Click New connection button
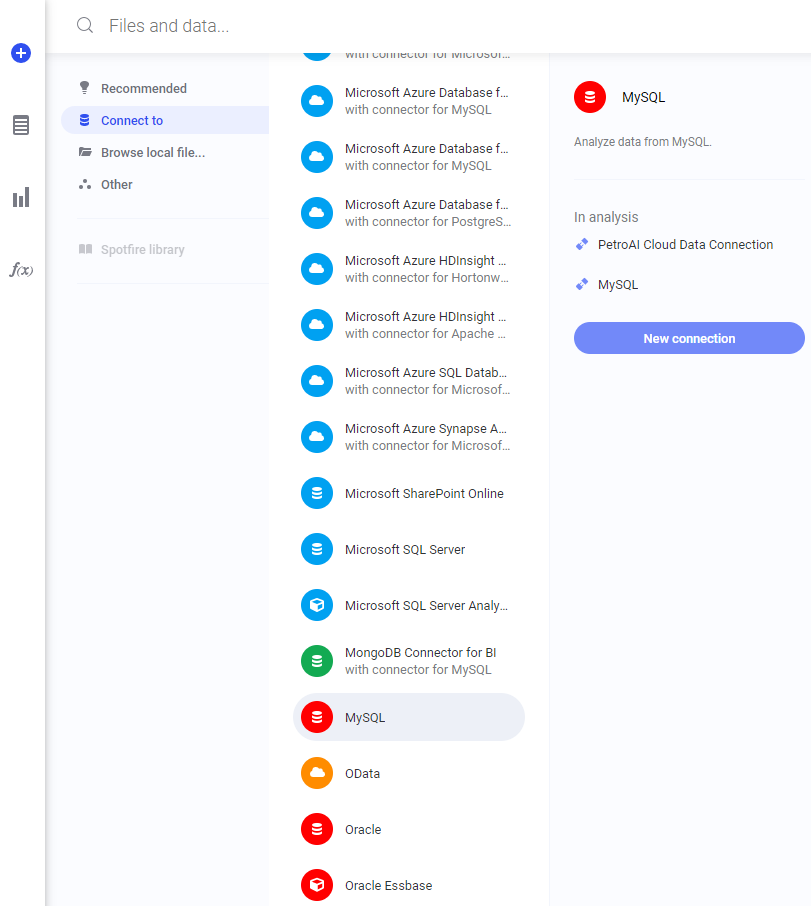This screenshot has height=906, width=811. (x=689, y=338)
